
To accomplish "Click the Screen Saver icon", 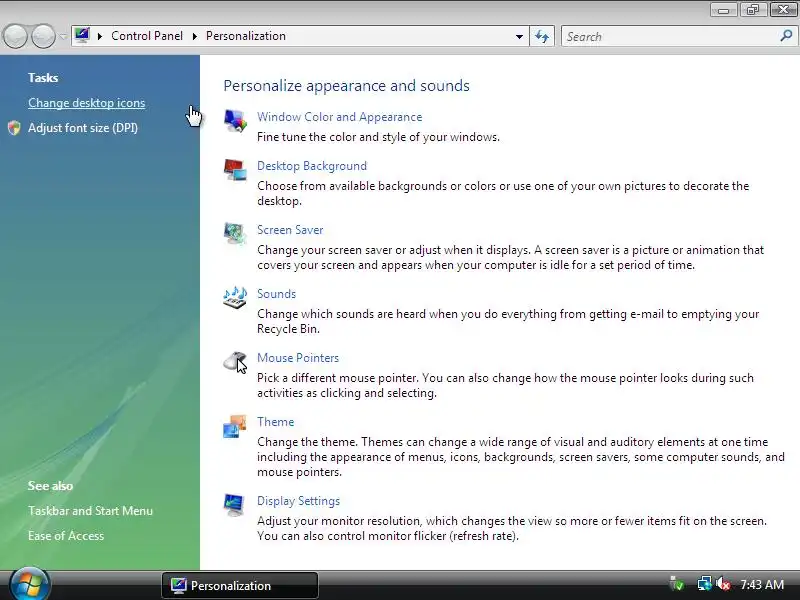I will [235, 233].
